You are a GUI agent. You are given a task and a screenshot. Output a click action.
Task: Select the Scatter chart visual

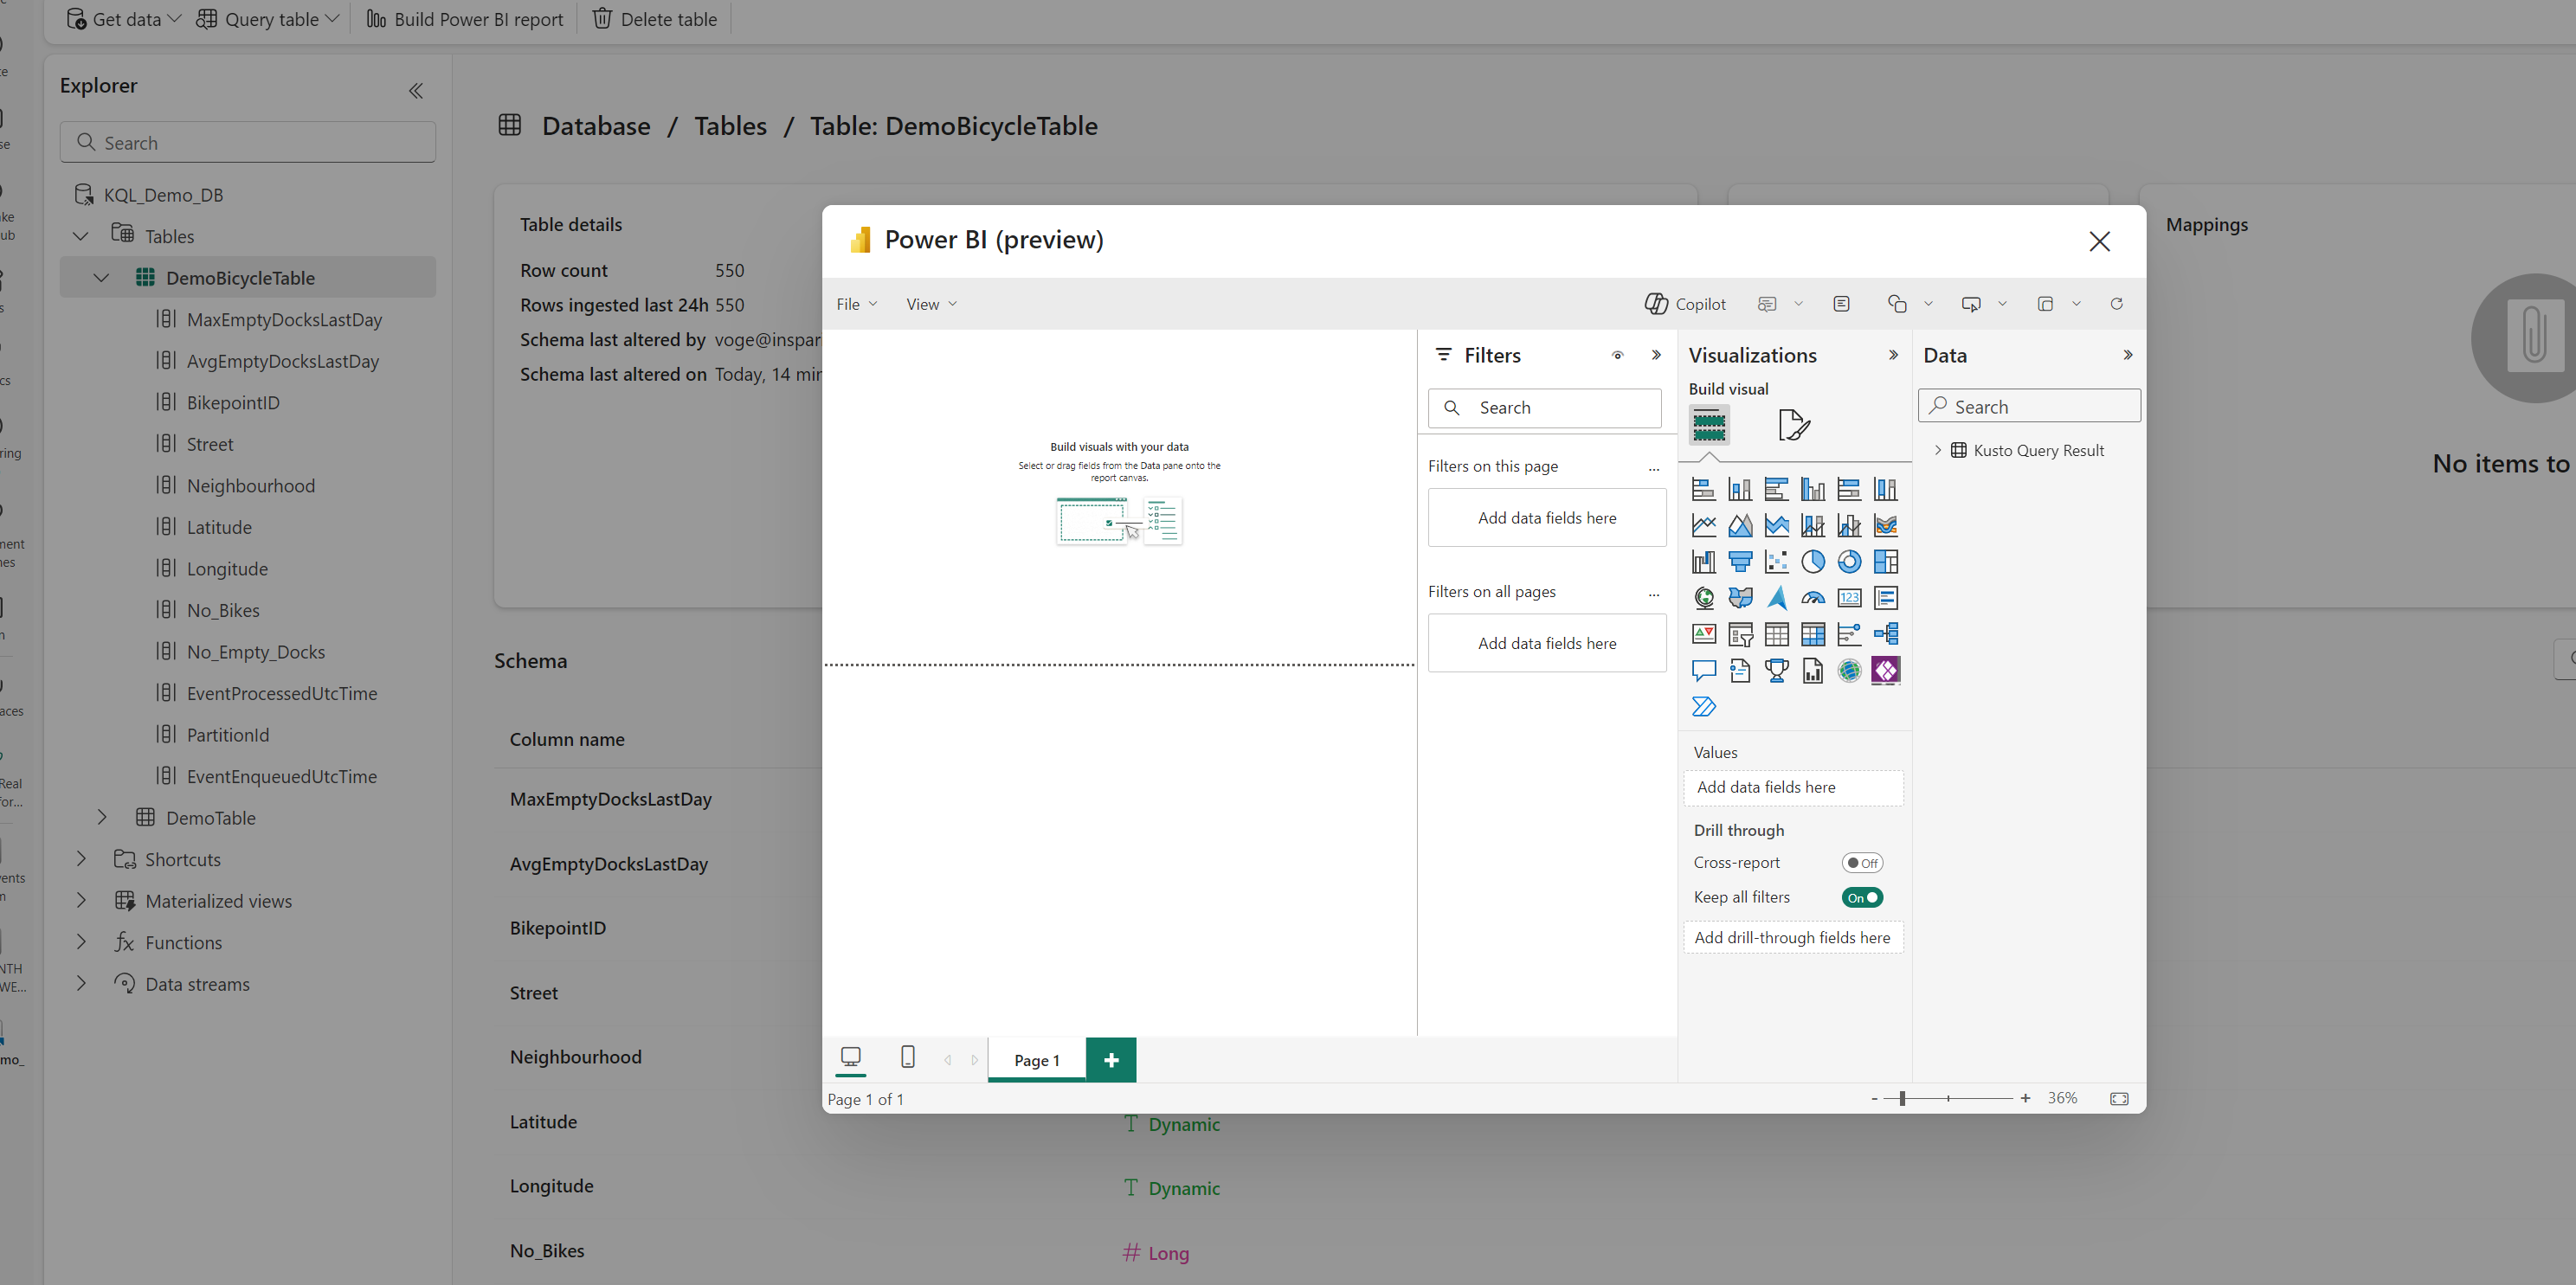(1776, 562)
